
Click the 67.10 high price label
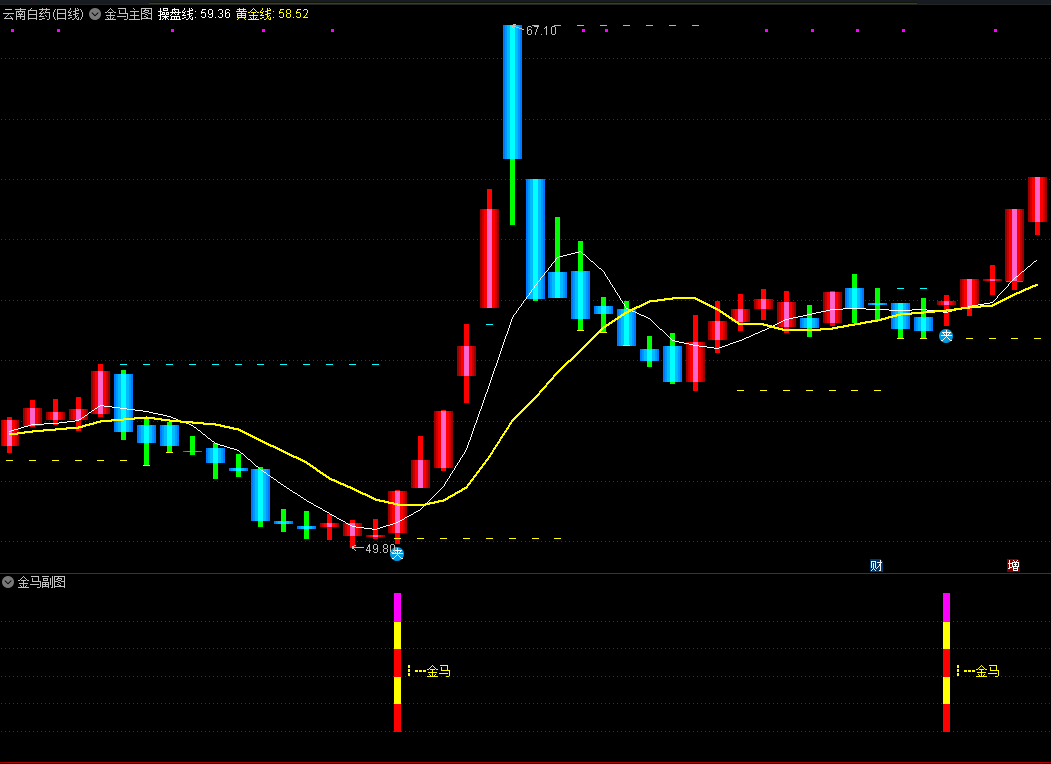(541, 31)
